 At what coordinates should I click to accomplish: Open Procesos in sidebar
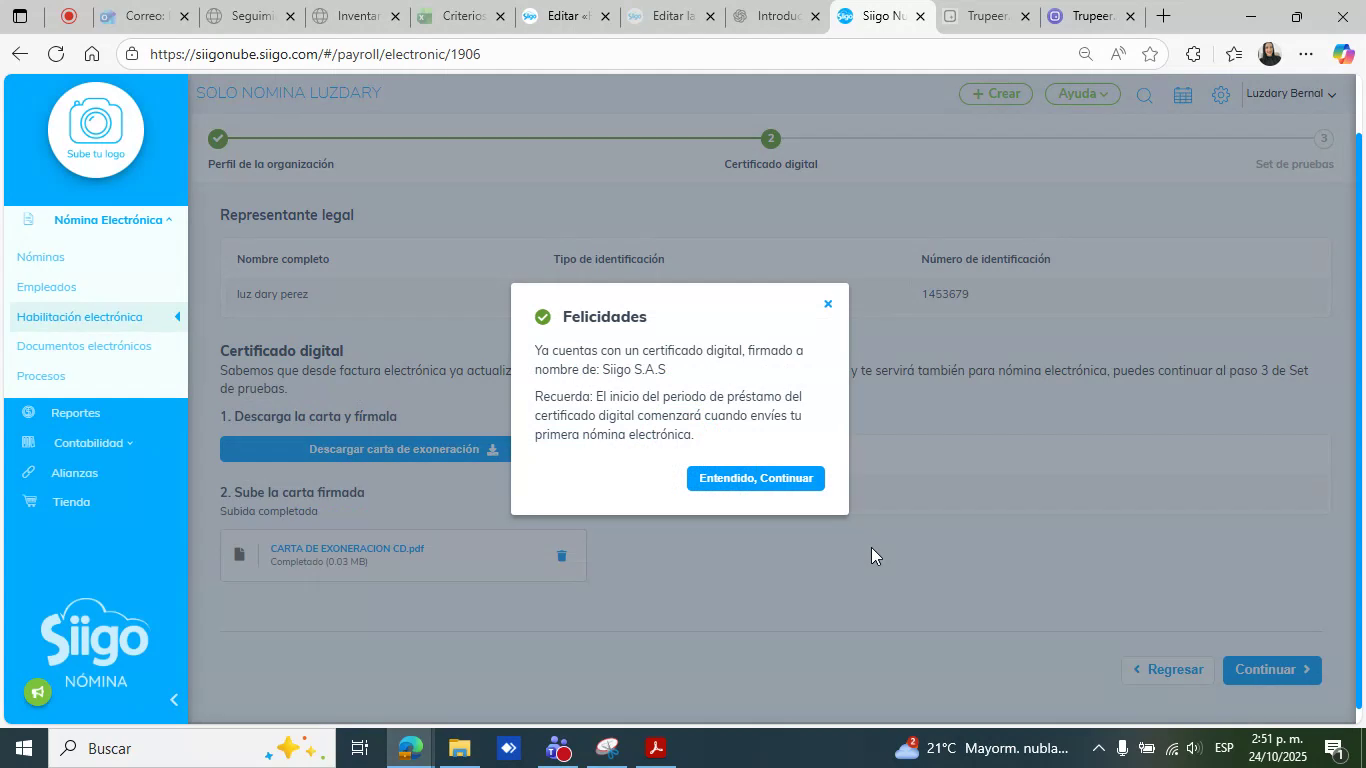(41, 376)
